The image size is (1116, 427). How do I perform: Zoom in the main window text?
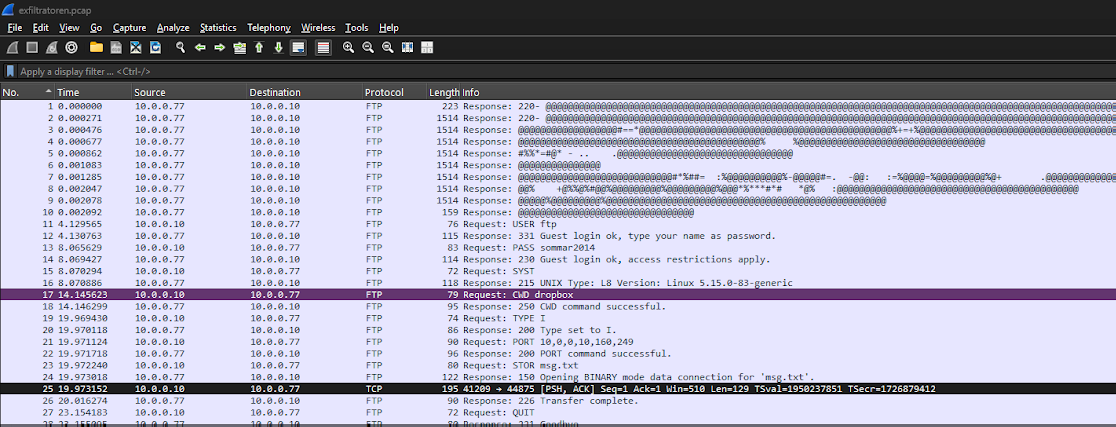[x=348, y=48]
